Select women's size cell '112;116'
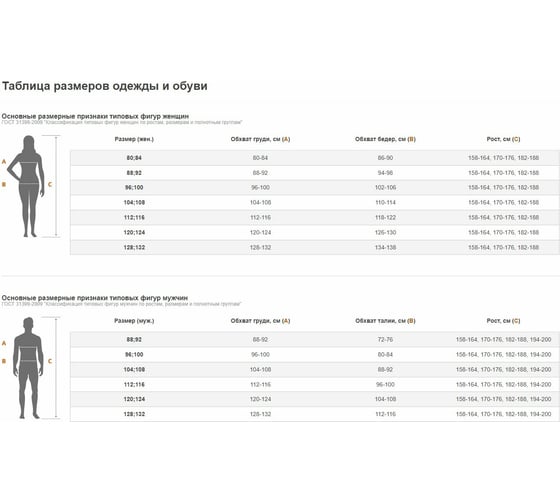This screenshot has height=504, width=560. click(134, 218)
